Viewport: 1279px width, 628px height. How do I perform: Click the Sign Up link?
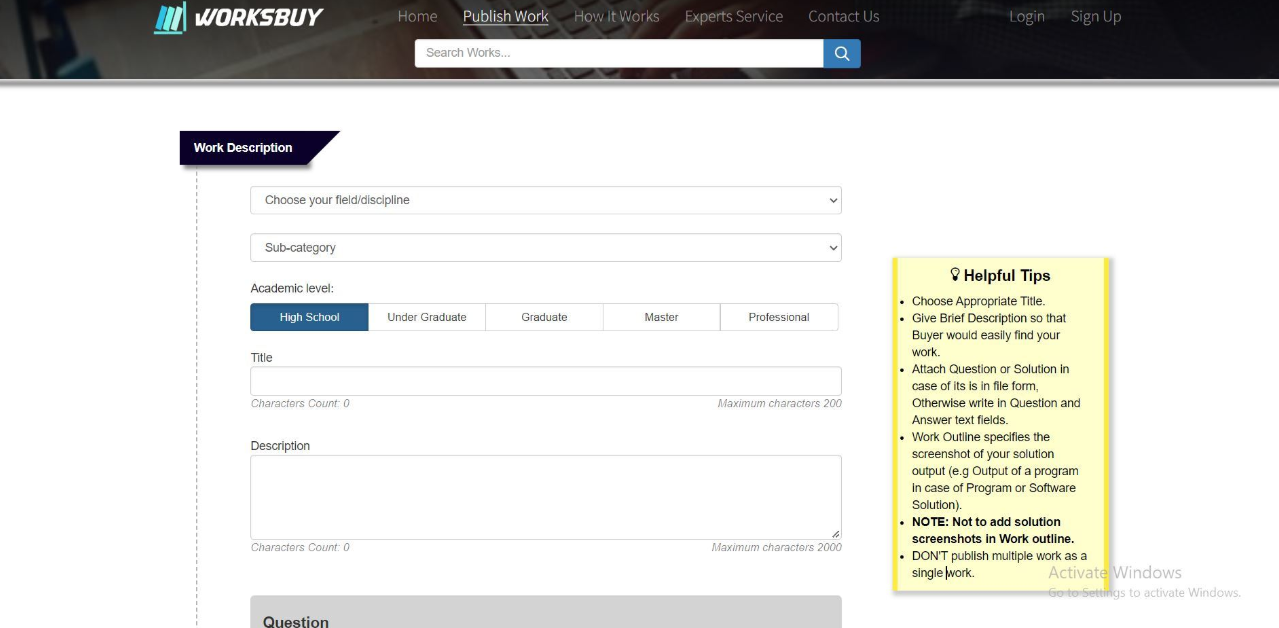pyautogui.click(x=1095, y=16)
